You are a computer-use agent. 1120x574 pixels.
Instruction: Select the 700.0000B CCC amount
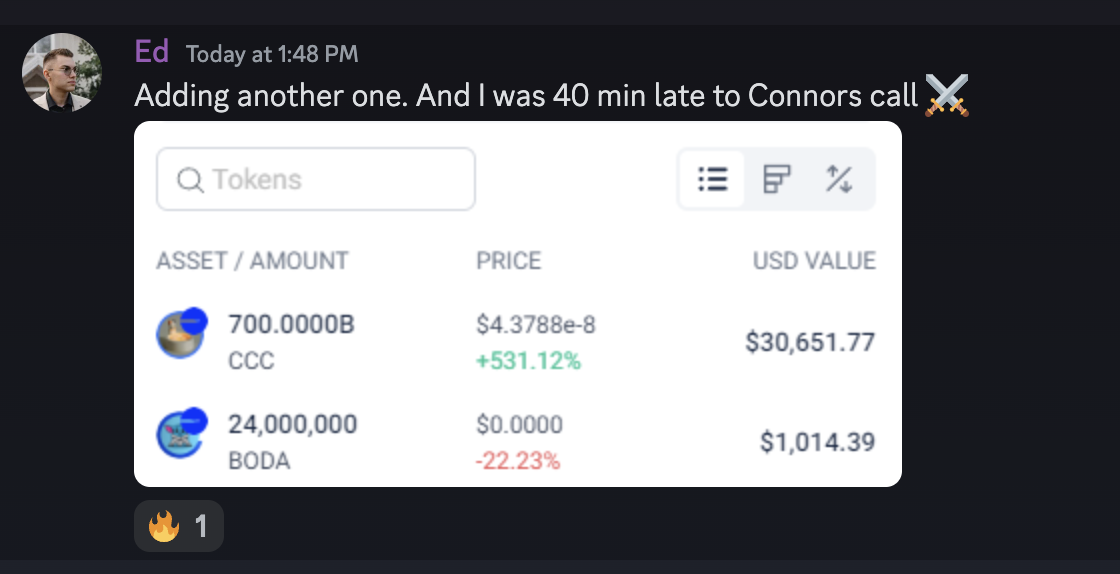tap(291, 325)
